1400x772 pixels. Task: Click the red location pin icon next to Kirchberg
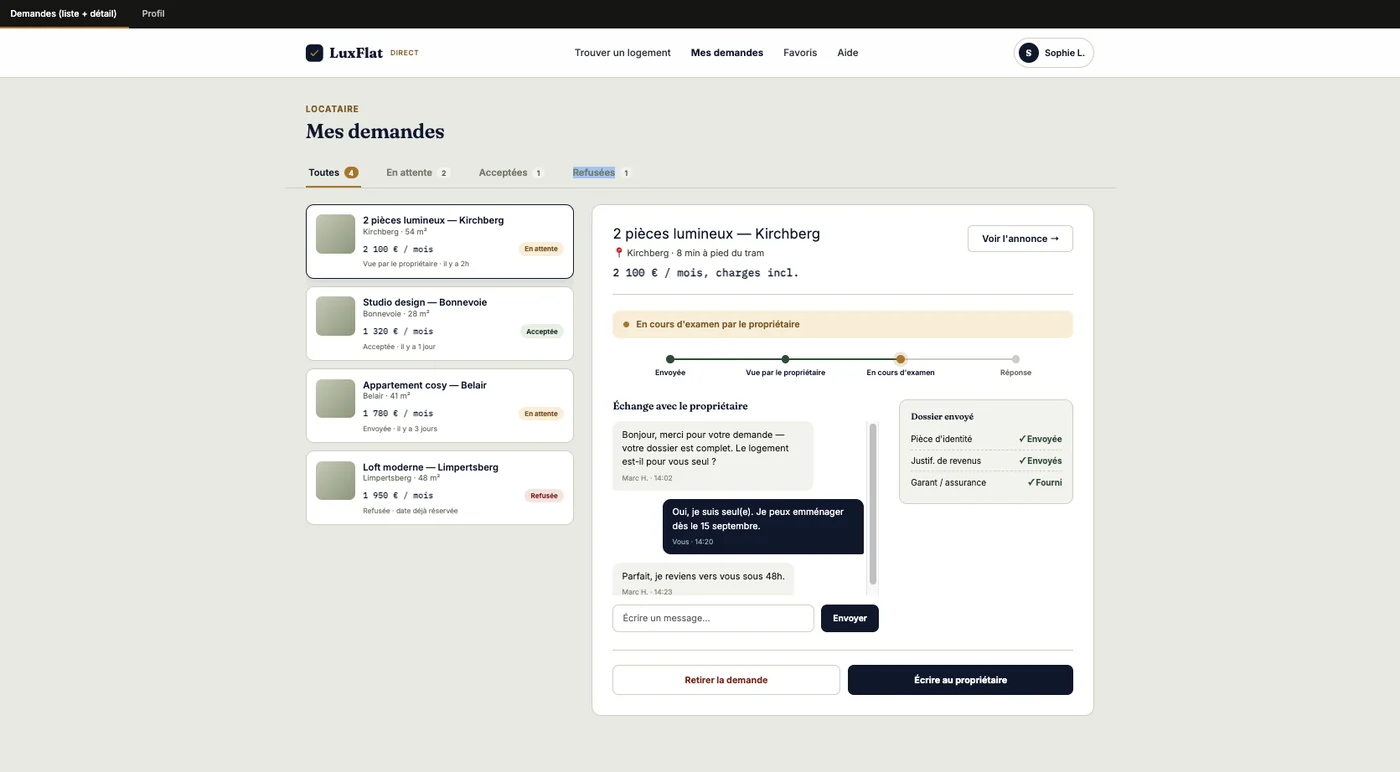point(619,253)
